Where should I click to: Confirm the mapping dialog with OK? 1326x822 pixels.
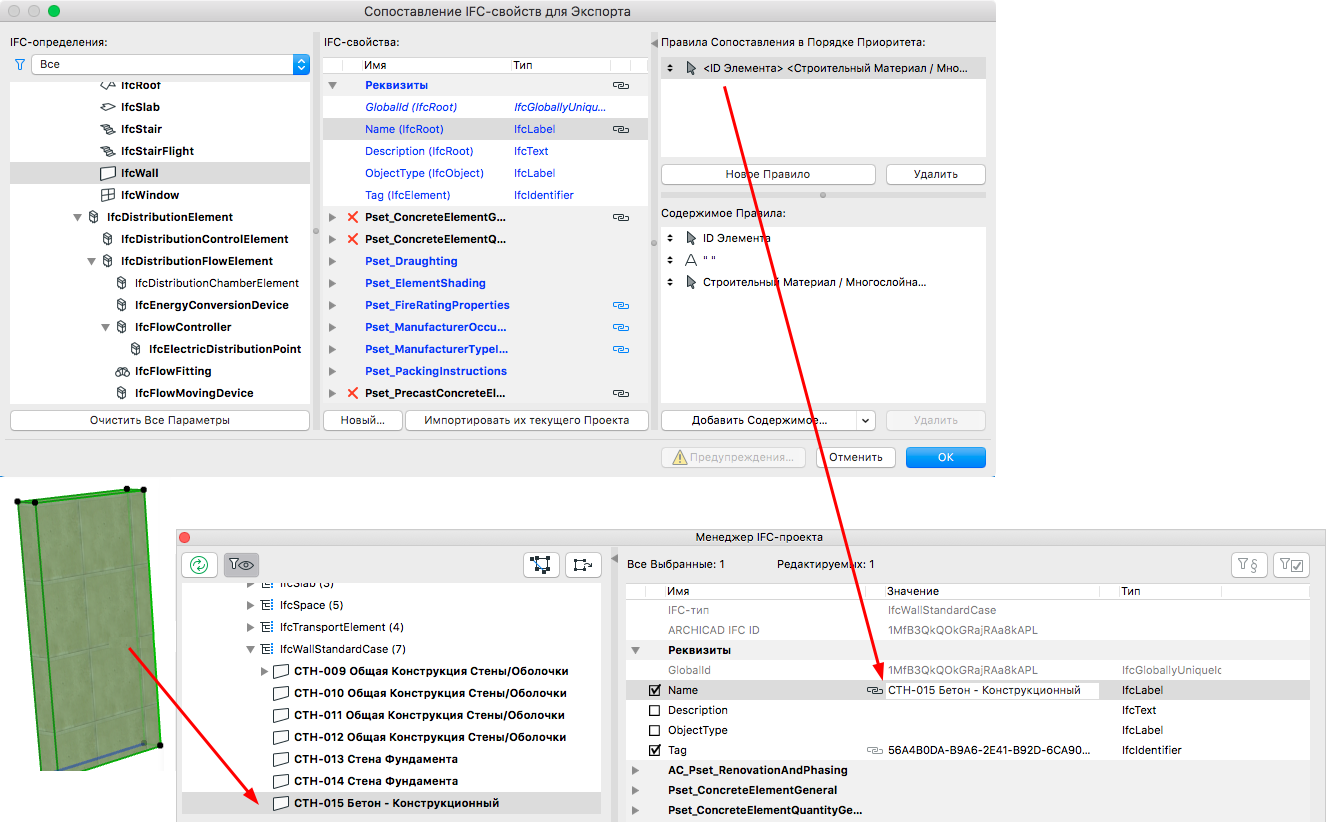click(946, 457)
